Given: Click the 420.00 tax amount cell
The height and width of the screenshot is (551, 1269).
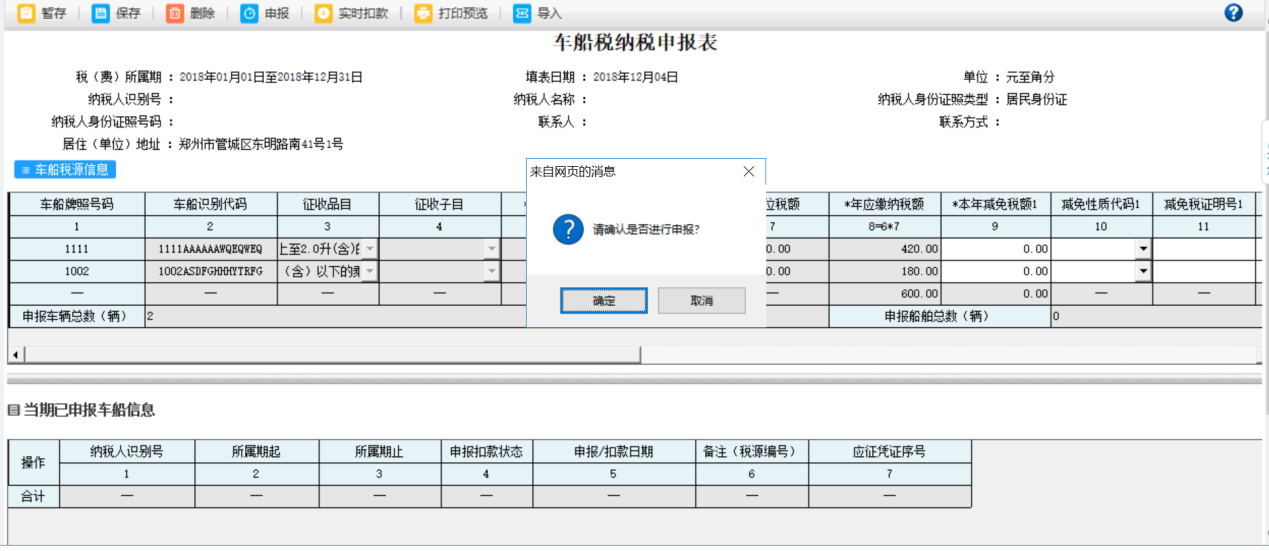Looking at the screenshot, I should 884,249.
